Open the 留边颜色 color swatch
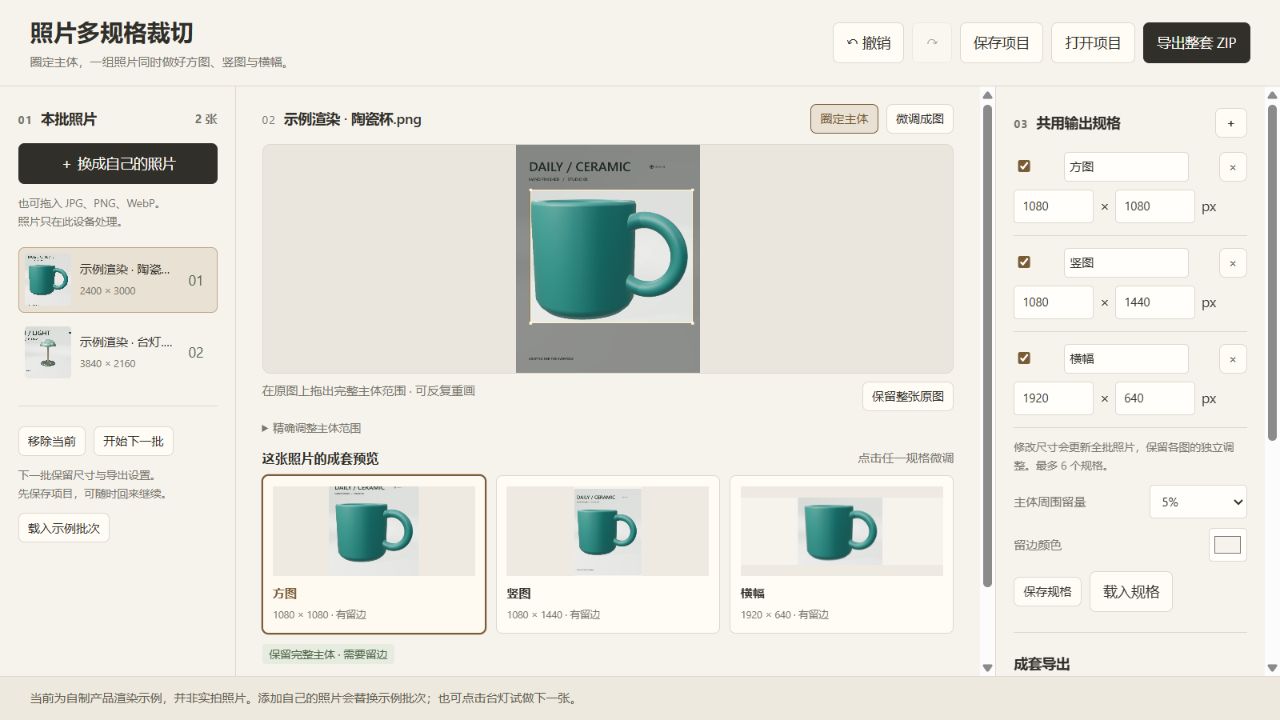Screen dimensions: 1280x720 (1227, 545)
